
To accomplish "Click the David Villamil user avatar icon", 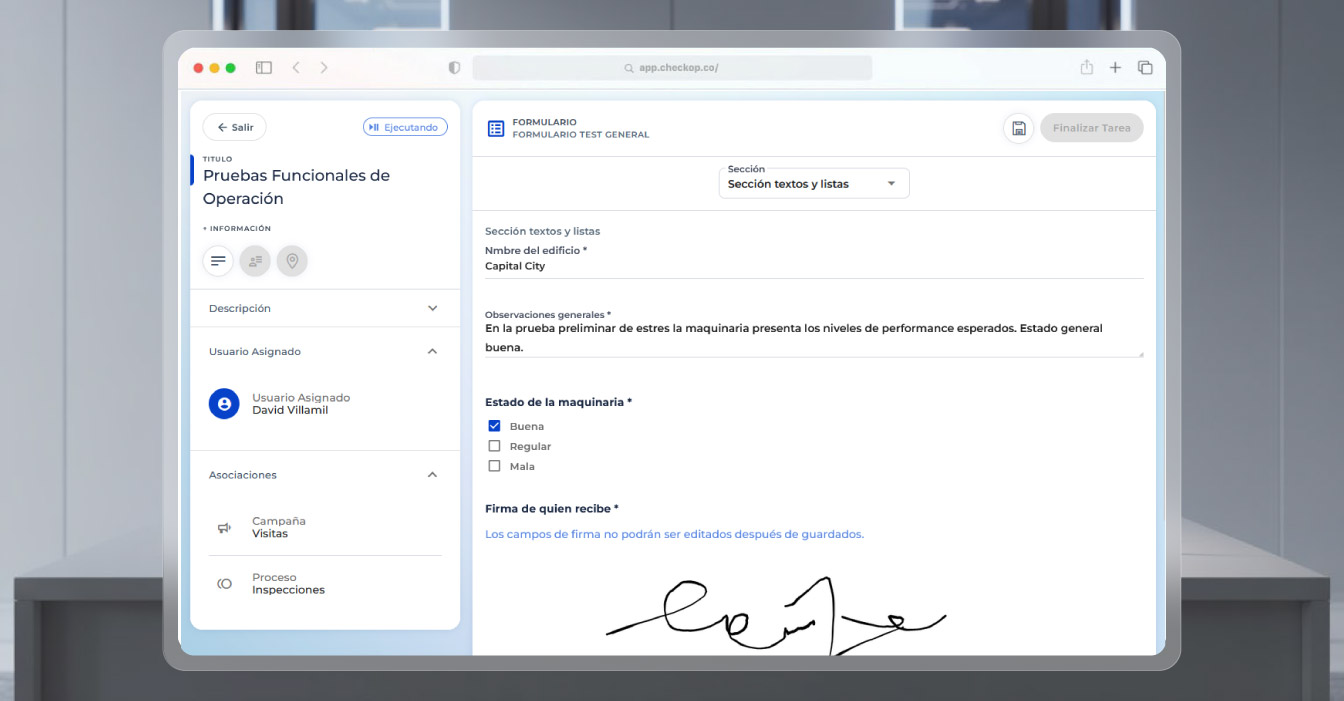I will pos(224,404).
